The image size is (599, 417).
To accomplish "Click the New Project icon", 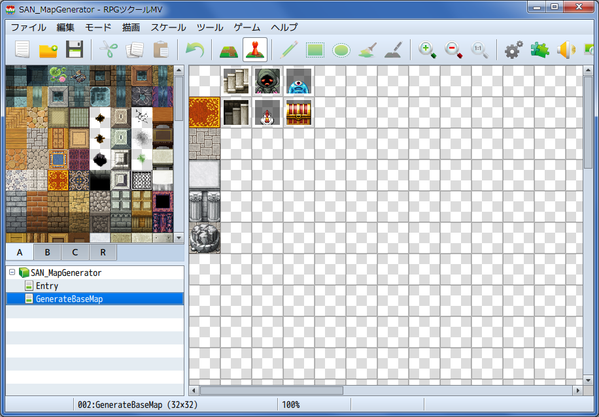I will [x=23, y=50].
